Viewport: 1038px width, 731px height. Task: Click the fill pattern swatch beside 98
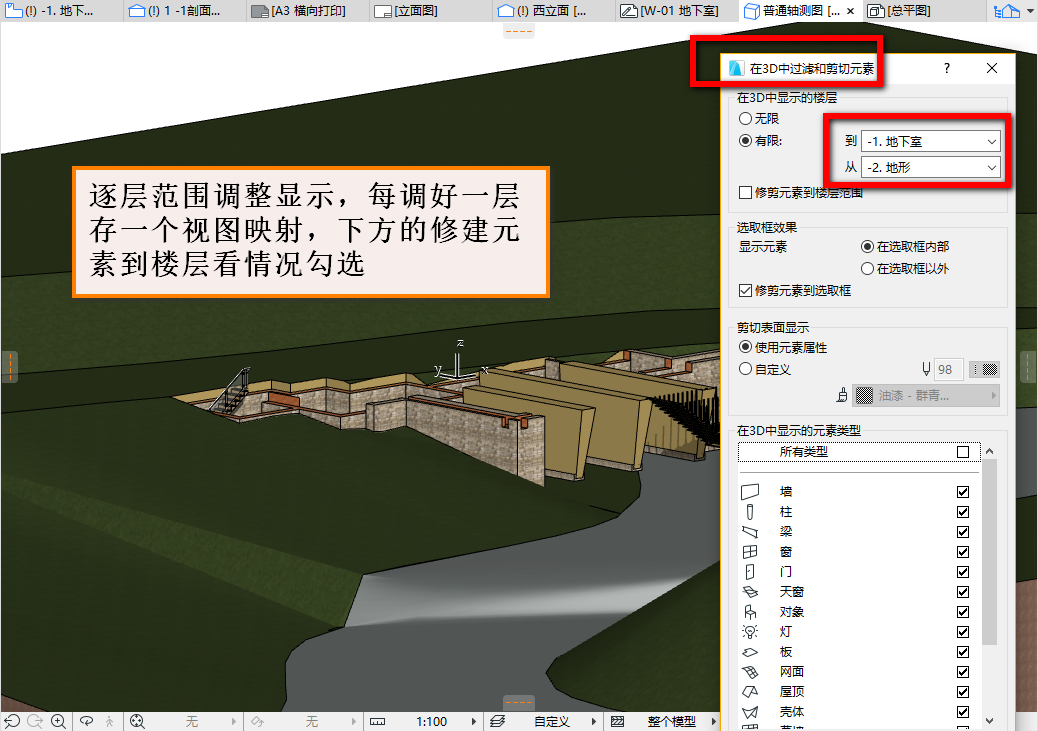tap(984, 369)
